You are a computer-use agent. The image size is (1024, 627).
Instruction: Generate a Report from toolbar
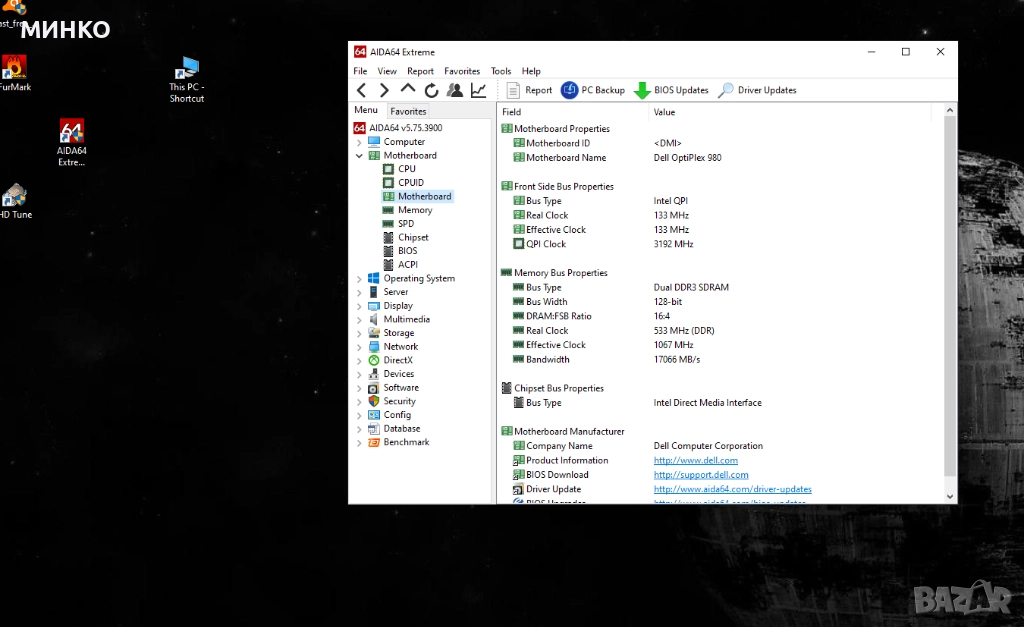528,90
